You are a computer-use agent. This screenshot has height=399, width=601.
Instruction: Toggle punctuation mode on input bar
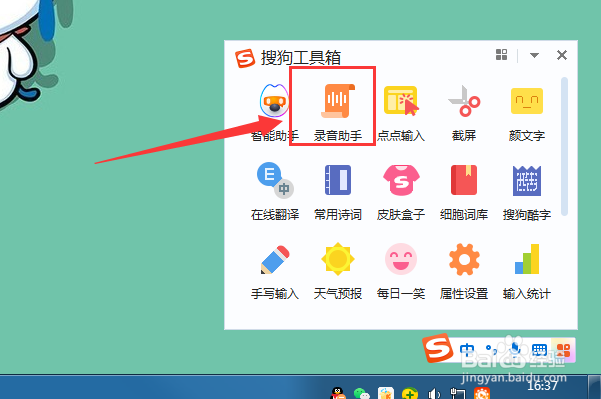[491, 350]
